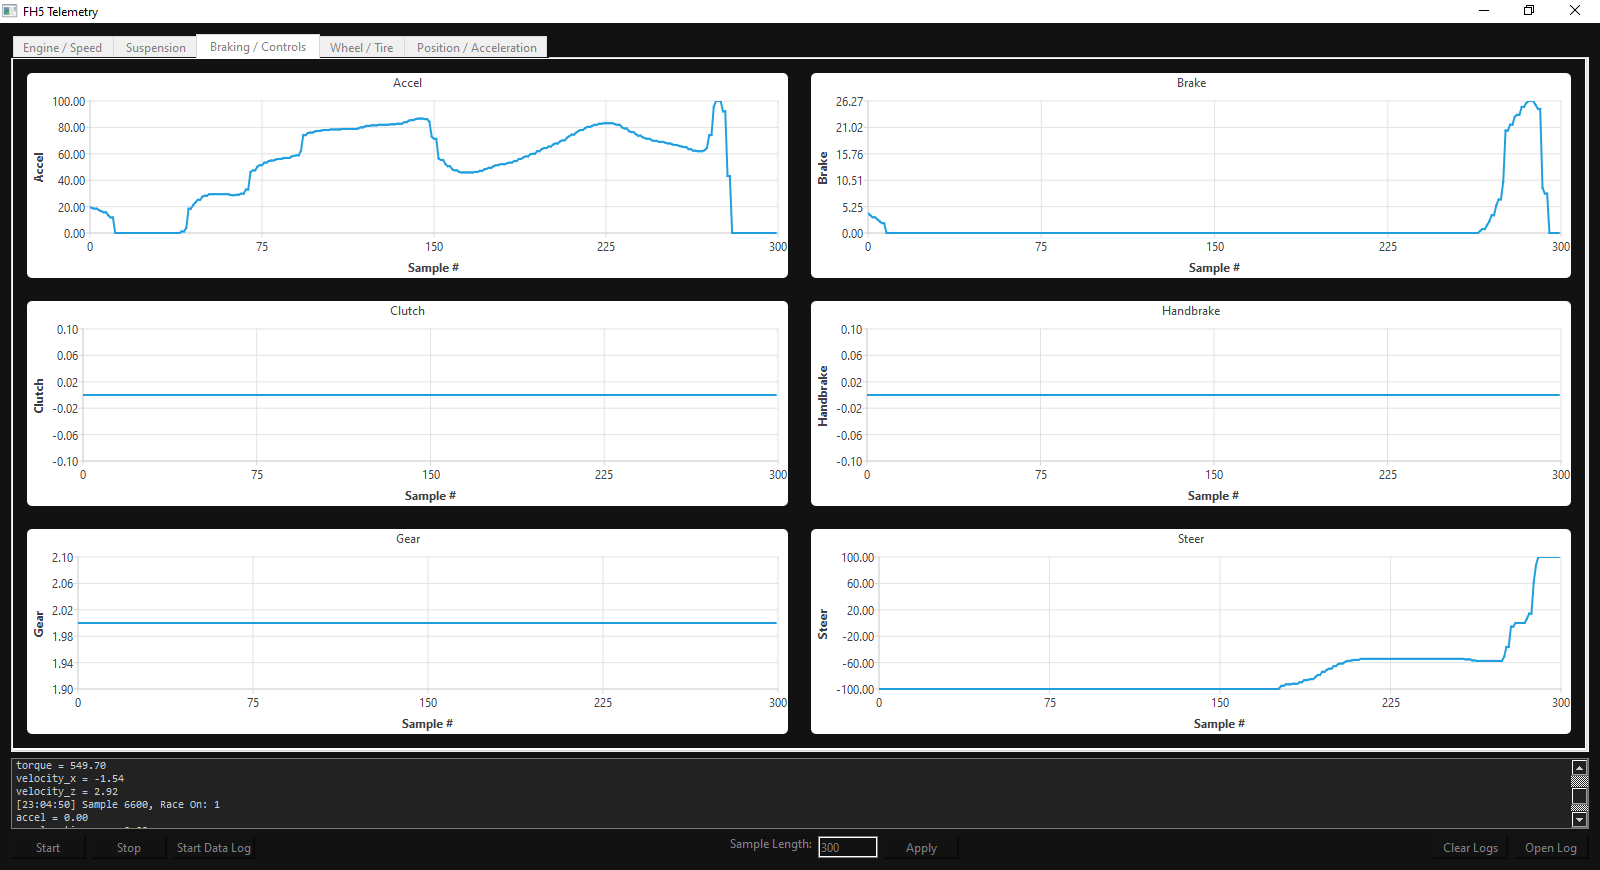1600x870 pixels.
Task: Open the Wheel / Tire tab
Action: (362, 47)
